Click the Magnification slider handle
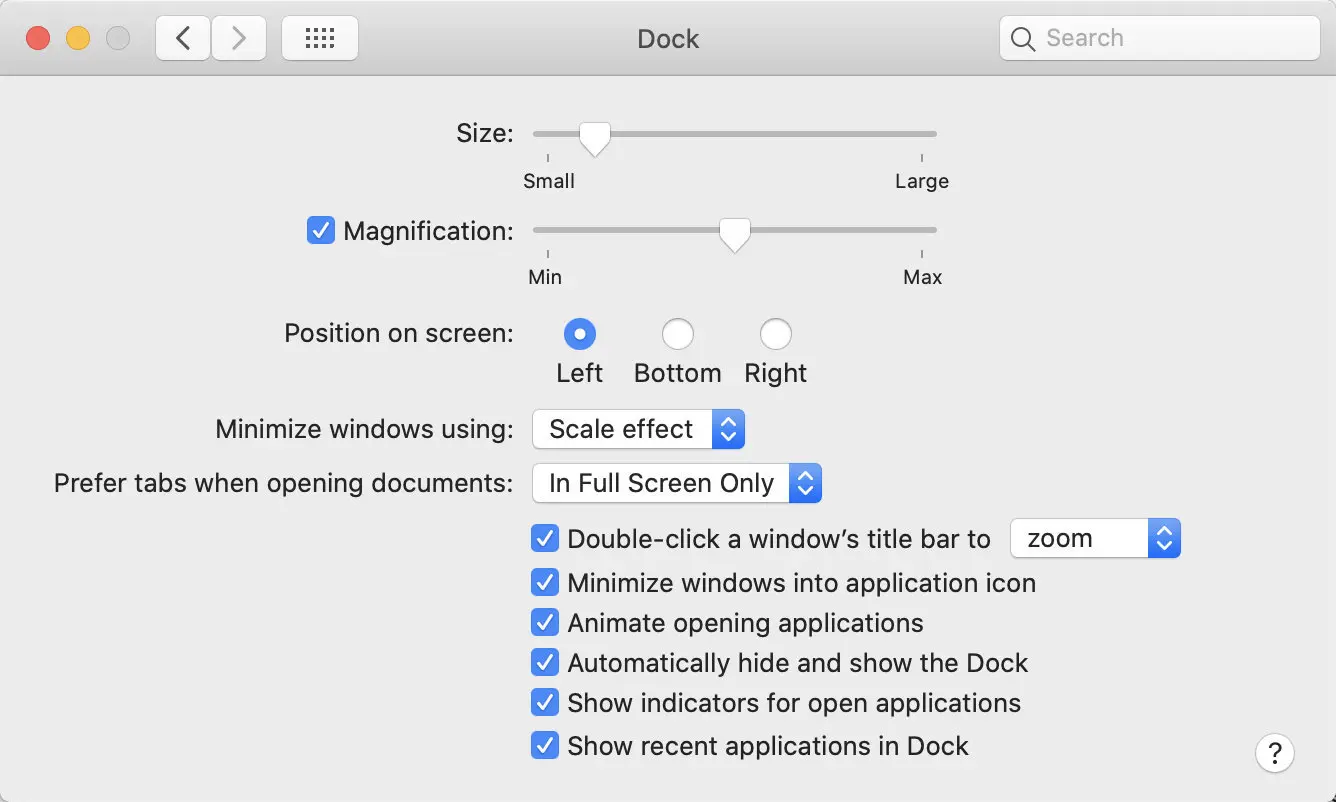Image resolution: width=1336 pixels, height=802 pixels. pyautogui.click(x=734, y=234)
